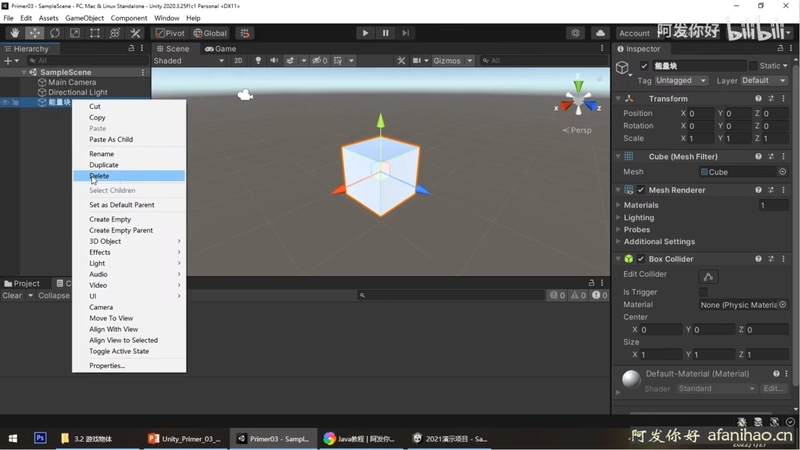The image size is (800, 450).
Task: Open the cloud services icon
Action: click(x=600, y=33)
